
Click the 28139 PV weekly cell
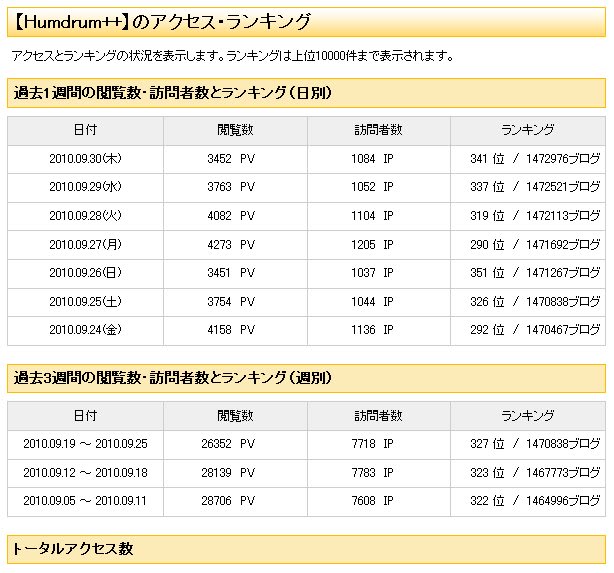[235, 473]
